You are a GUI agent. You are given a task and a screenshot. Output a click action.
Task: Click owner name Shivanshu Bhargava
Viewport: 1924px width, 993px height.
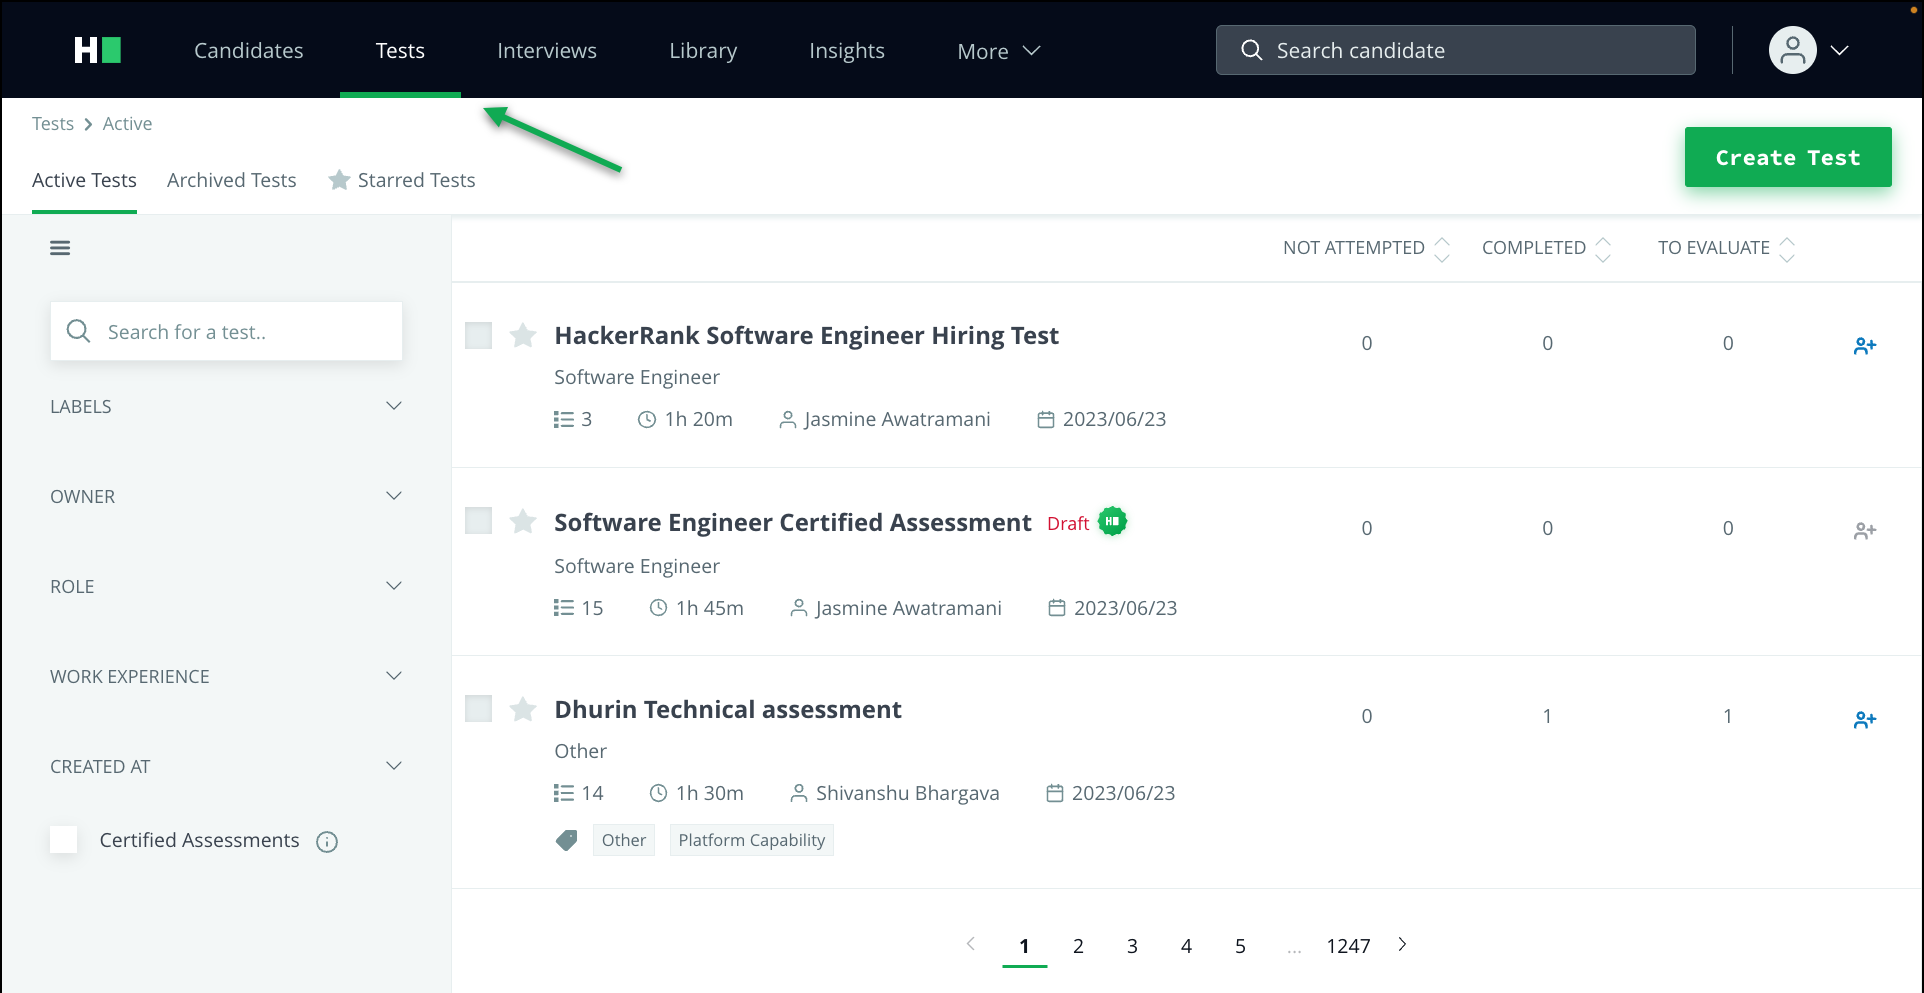907,793
